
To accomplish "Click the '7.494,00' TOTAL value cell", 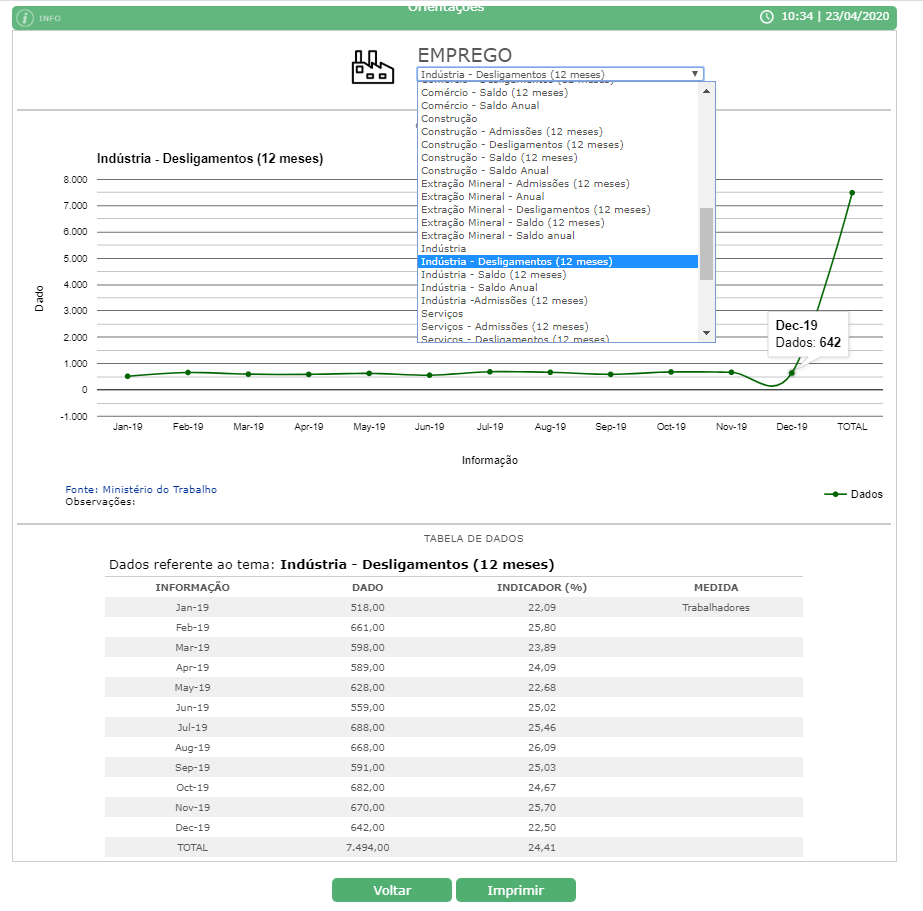I will click(x=367, y=847).
